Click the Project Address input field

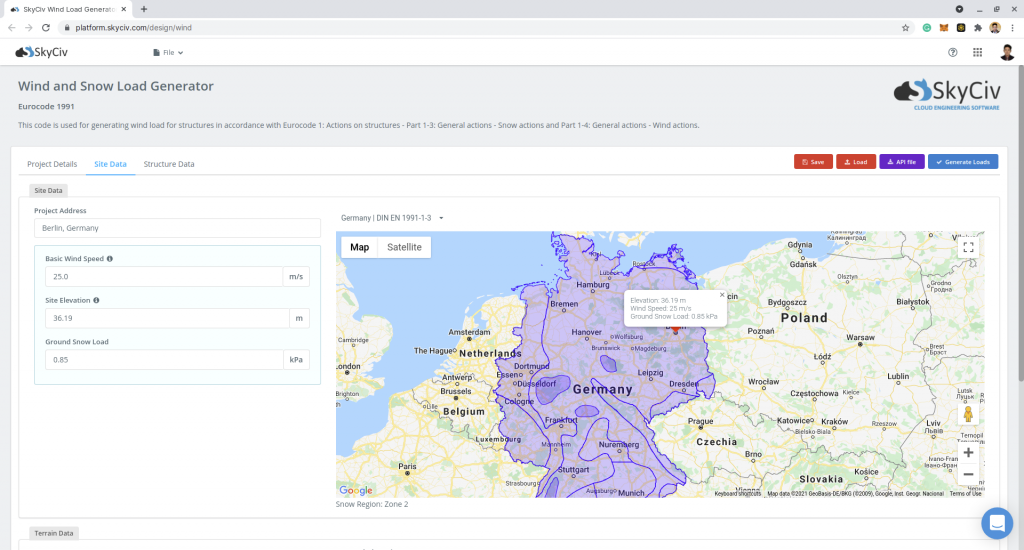point(177,228)
